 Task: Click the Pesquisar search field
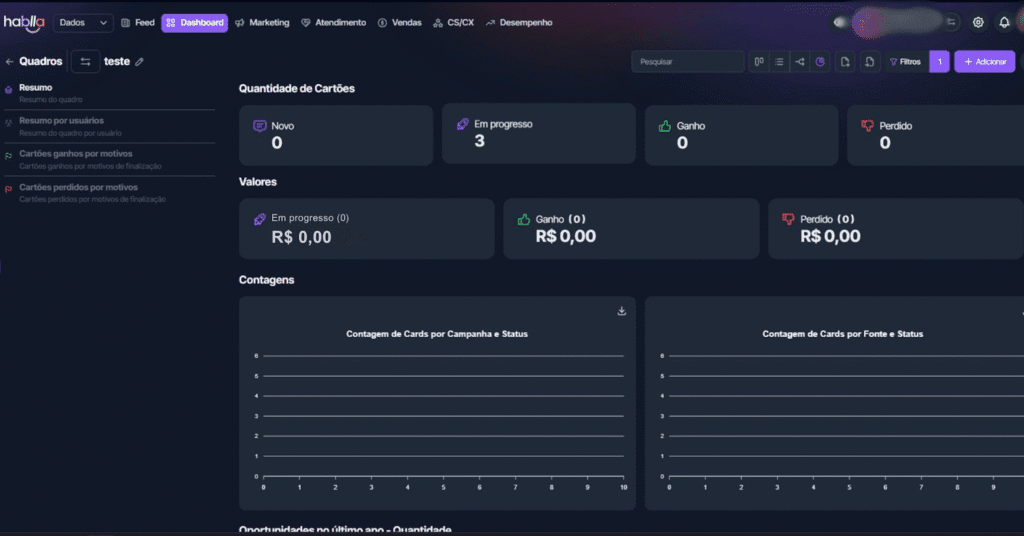(687, 62)
